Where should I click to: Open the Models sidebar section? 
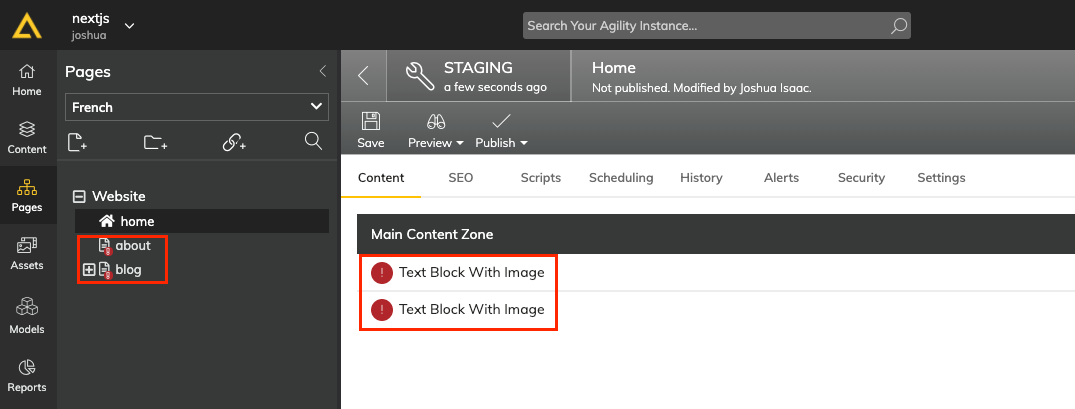tap(27, 318)
